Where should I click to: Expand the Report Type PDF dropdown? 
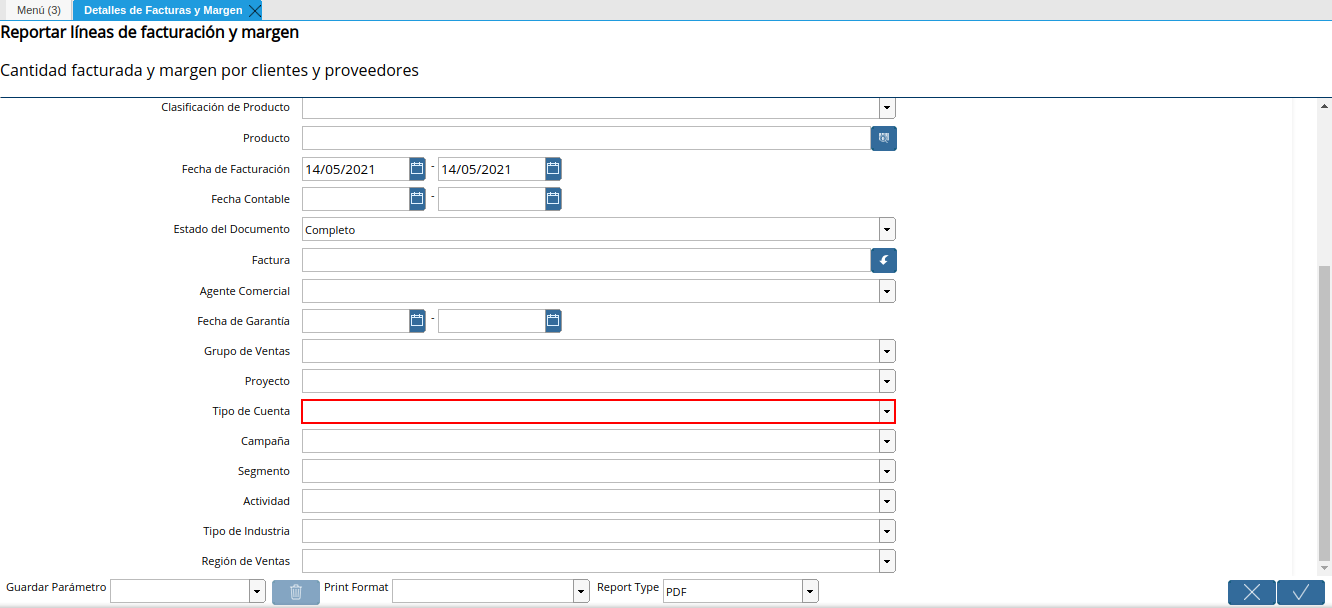tap(810, 592)
